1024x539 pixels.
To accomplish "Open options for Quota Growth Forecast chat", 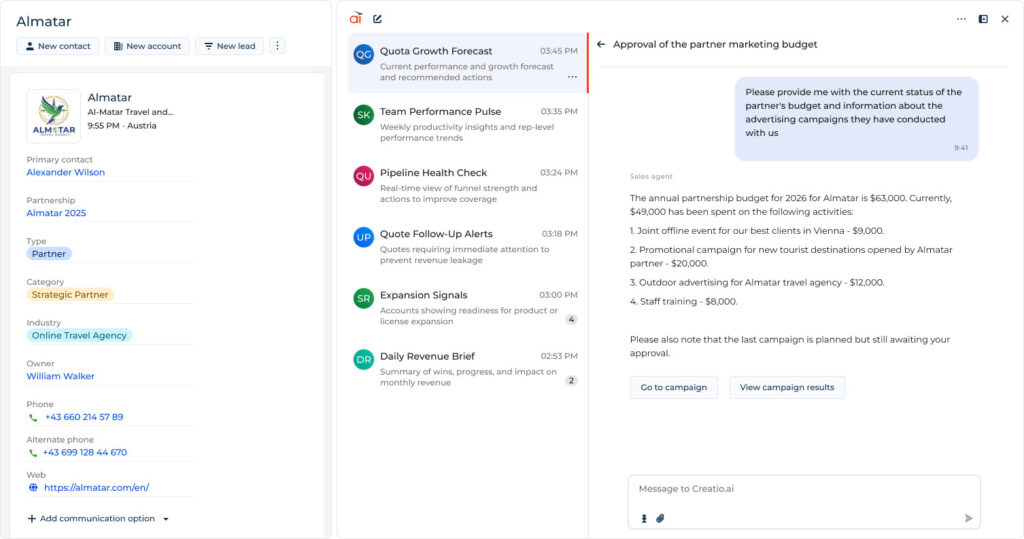I will pos(572,77).
